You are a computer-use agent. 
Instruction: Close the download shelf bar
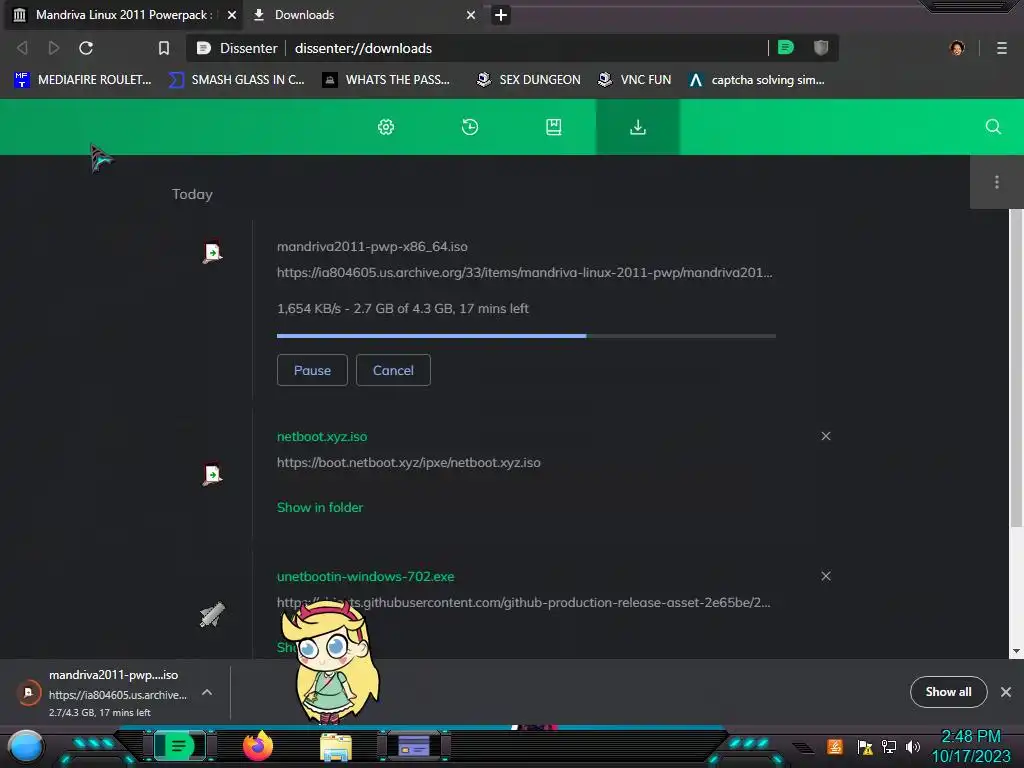pyautogui.click(x=1006, y=692)
